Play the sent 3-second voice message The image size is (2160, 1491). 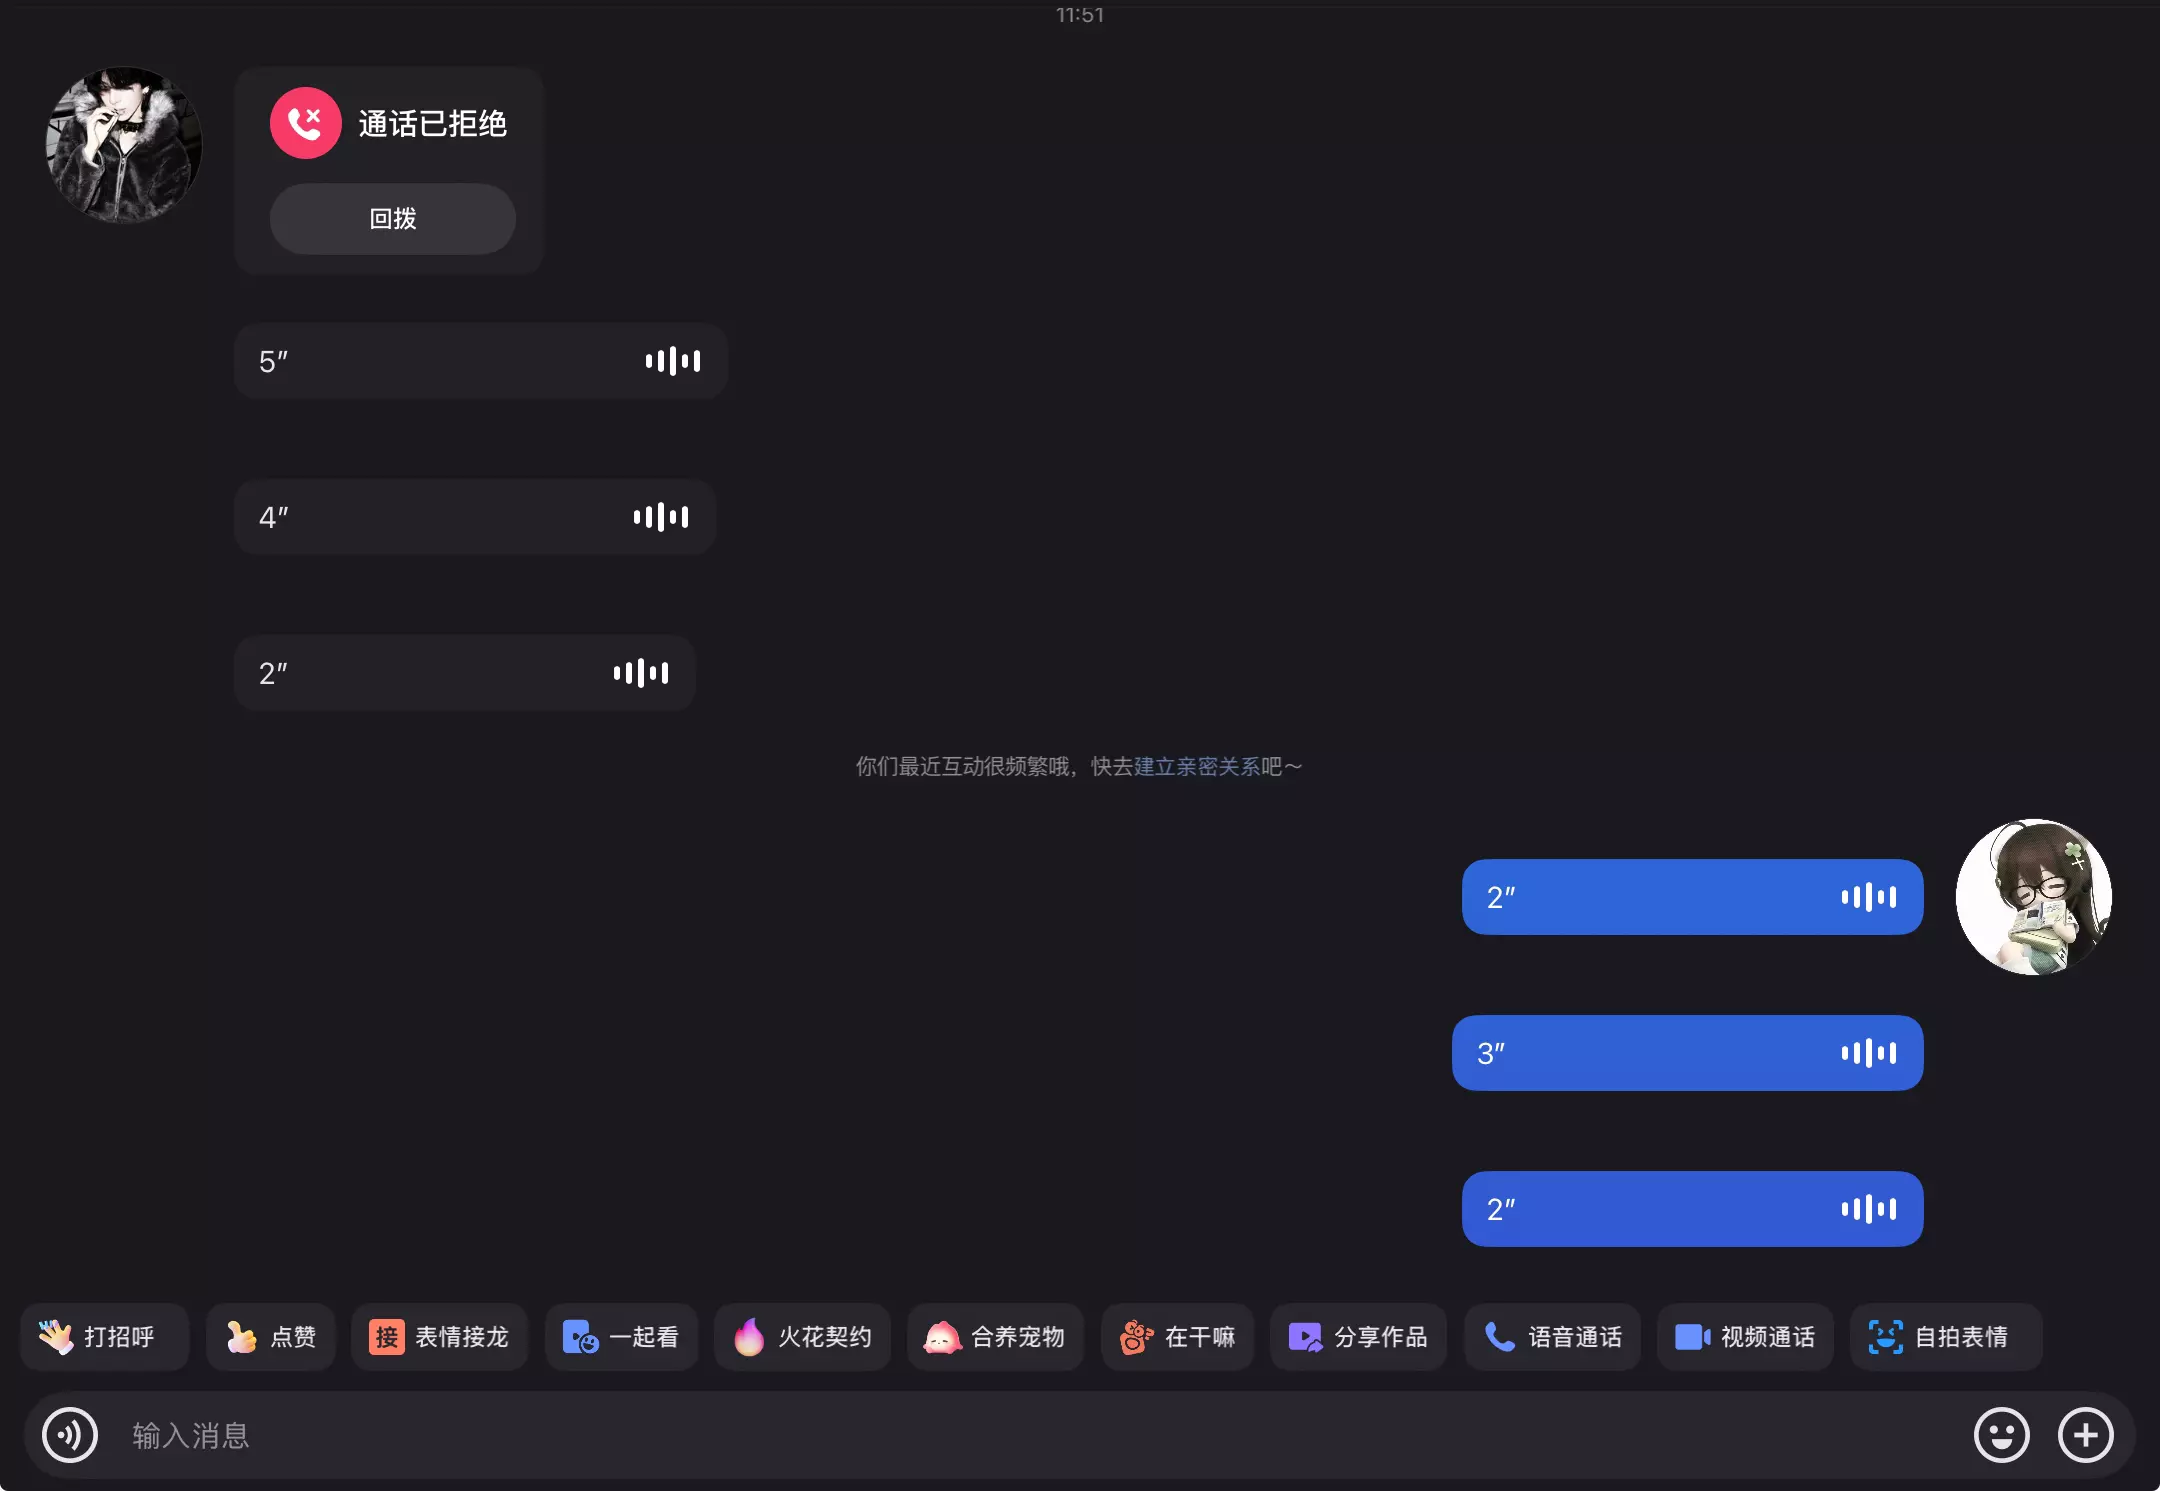click(1687, 1053)
